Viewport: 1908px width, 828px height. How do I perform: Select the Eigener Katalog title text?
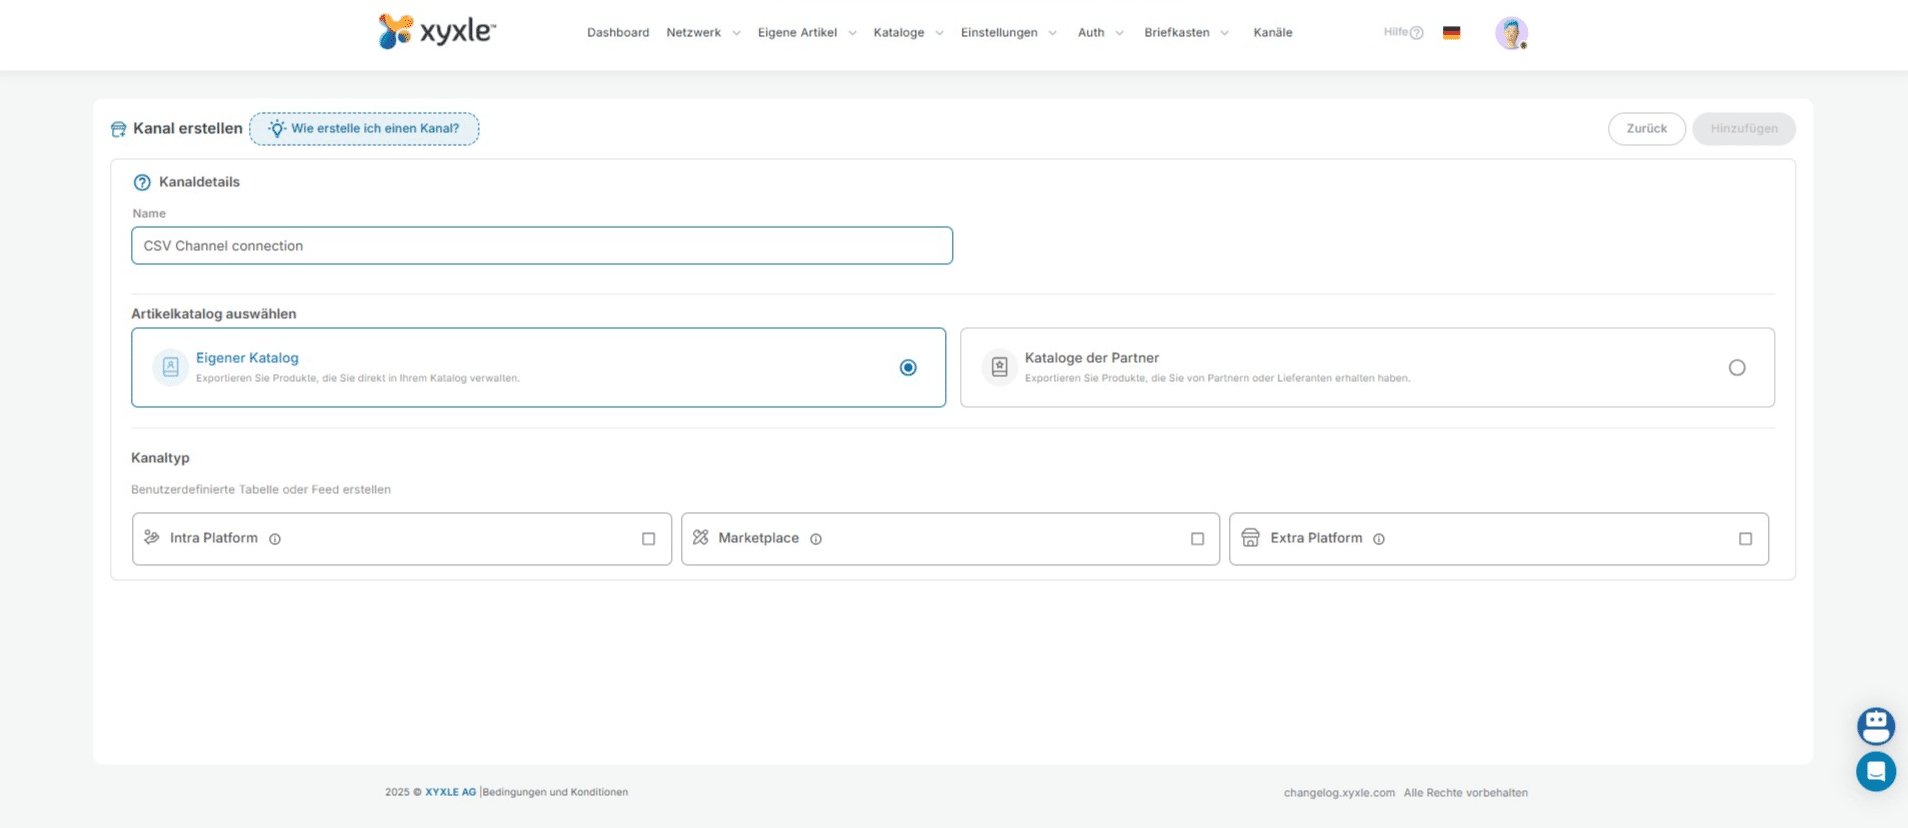[247, 358]
